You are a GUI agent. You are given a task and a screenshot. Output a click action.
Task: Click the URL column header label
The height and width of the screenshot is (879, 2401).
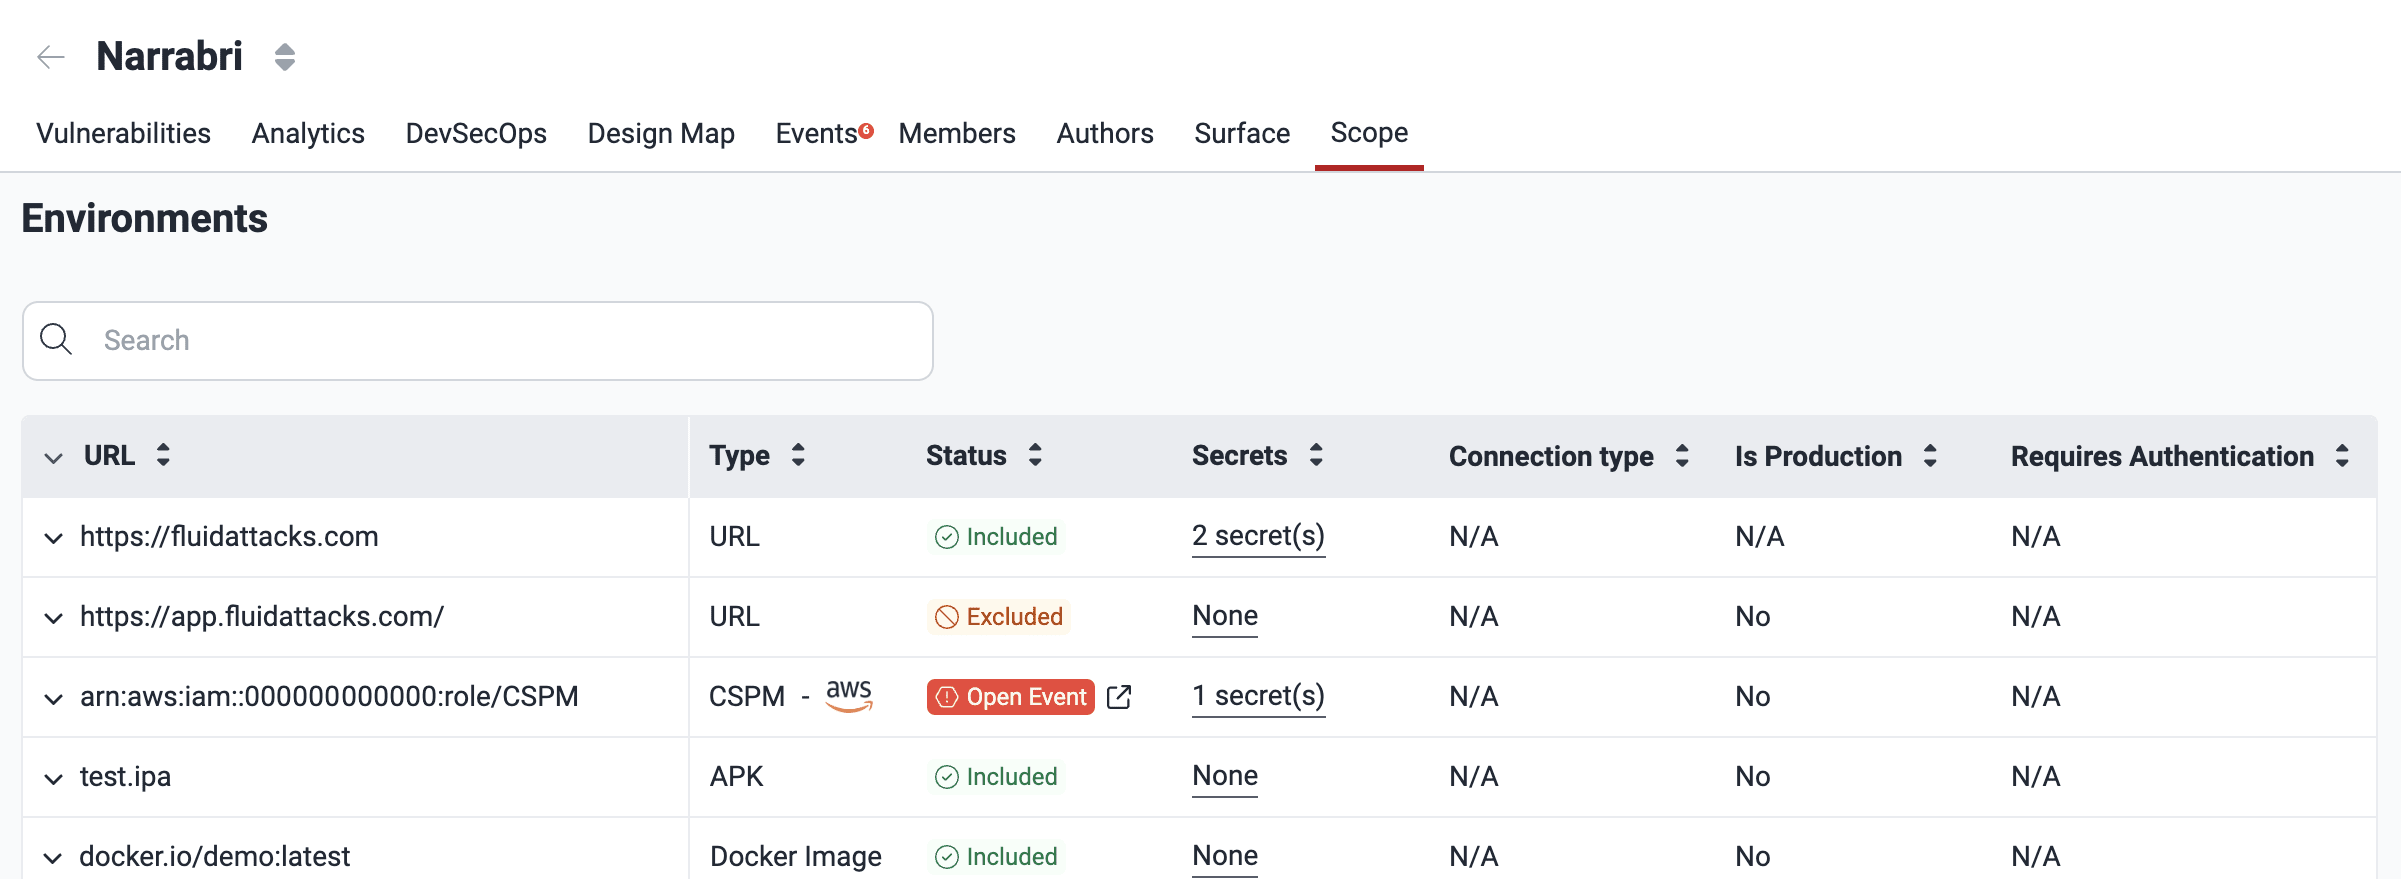pyautogui.click(x=109, y=456)
